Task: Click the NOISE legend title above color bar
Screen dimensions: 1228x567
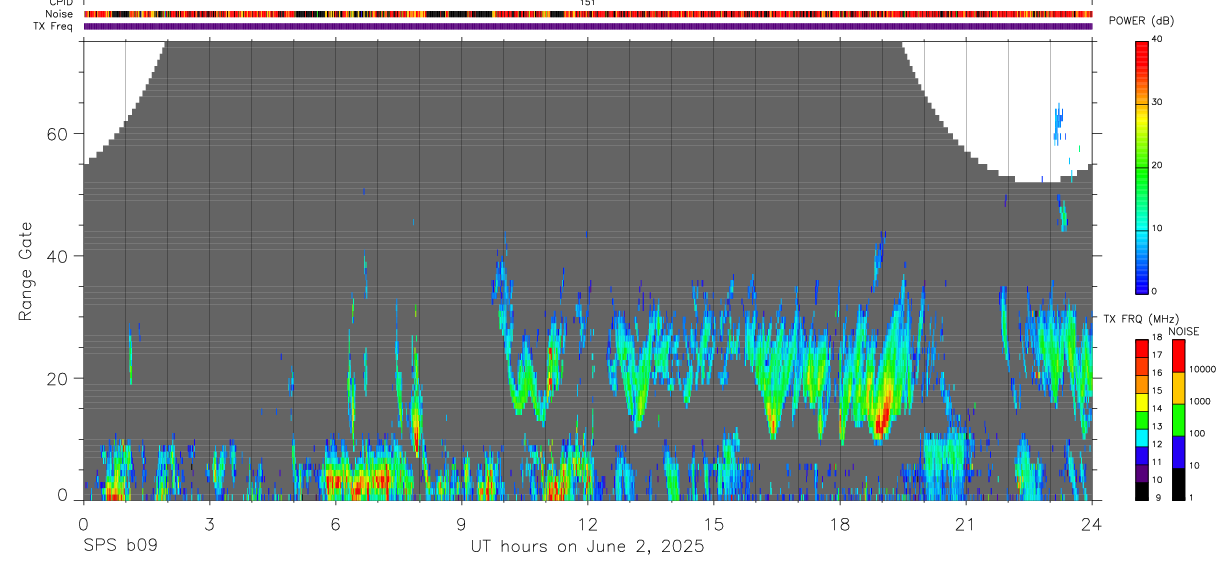Action: click(1185, 331)
